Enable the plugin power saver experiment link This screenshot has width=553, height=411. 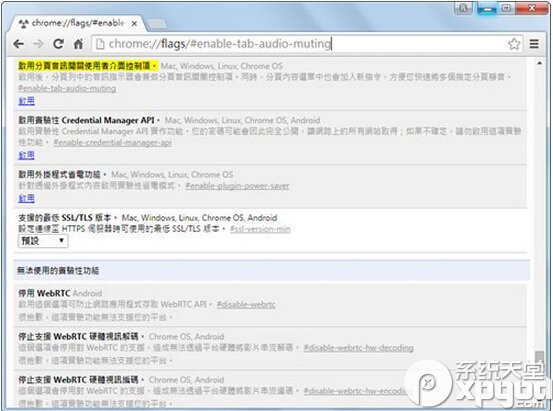click(26, 199)
